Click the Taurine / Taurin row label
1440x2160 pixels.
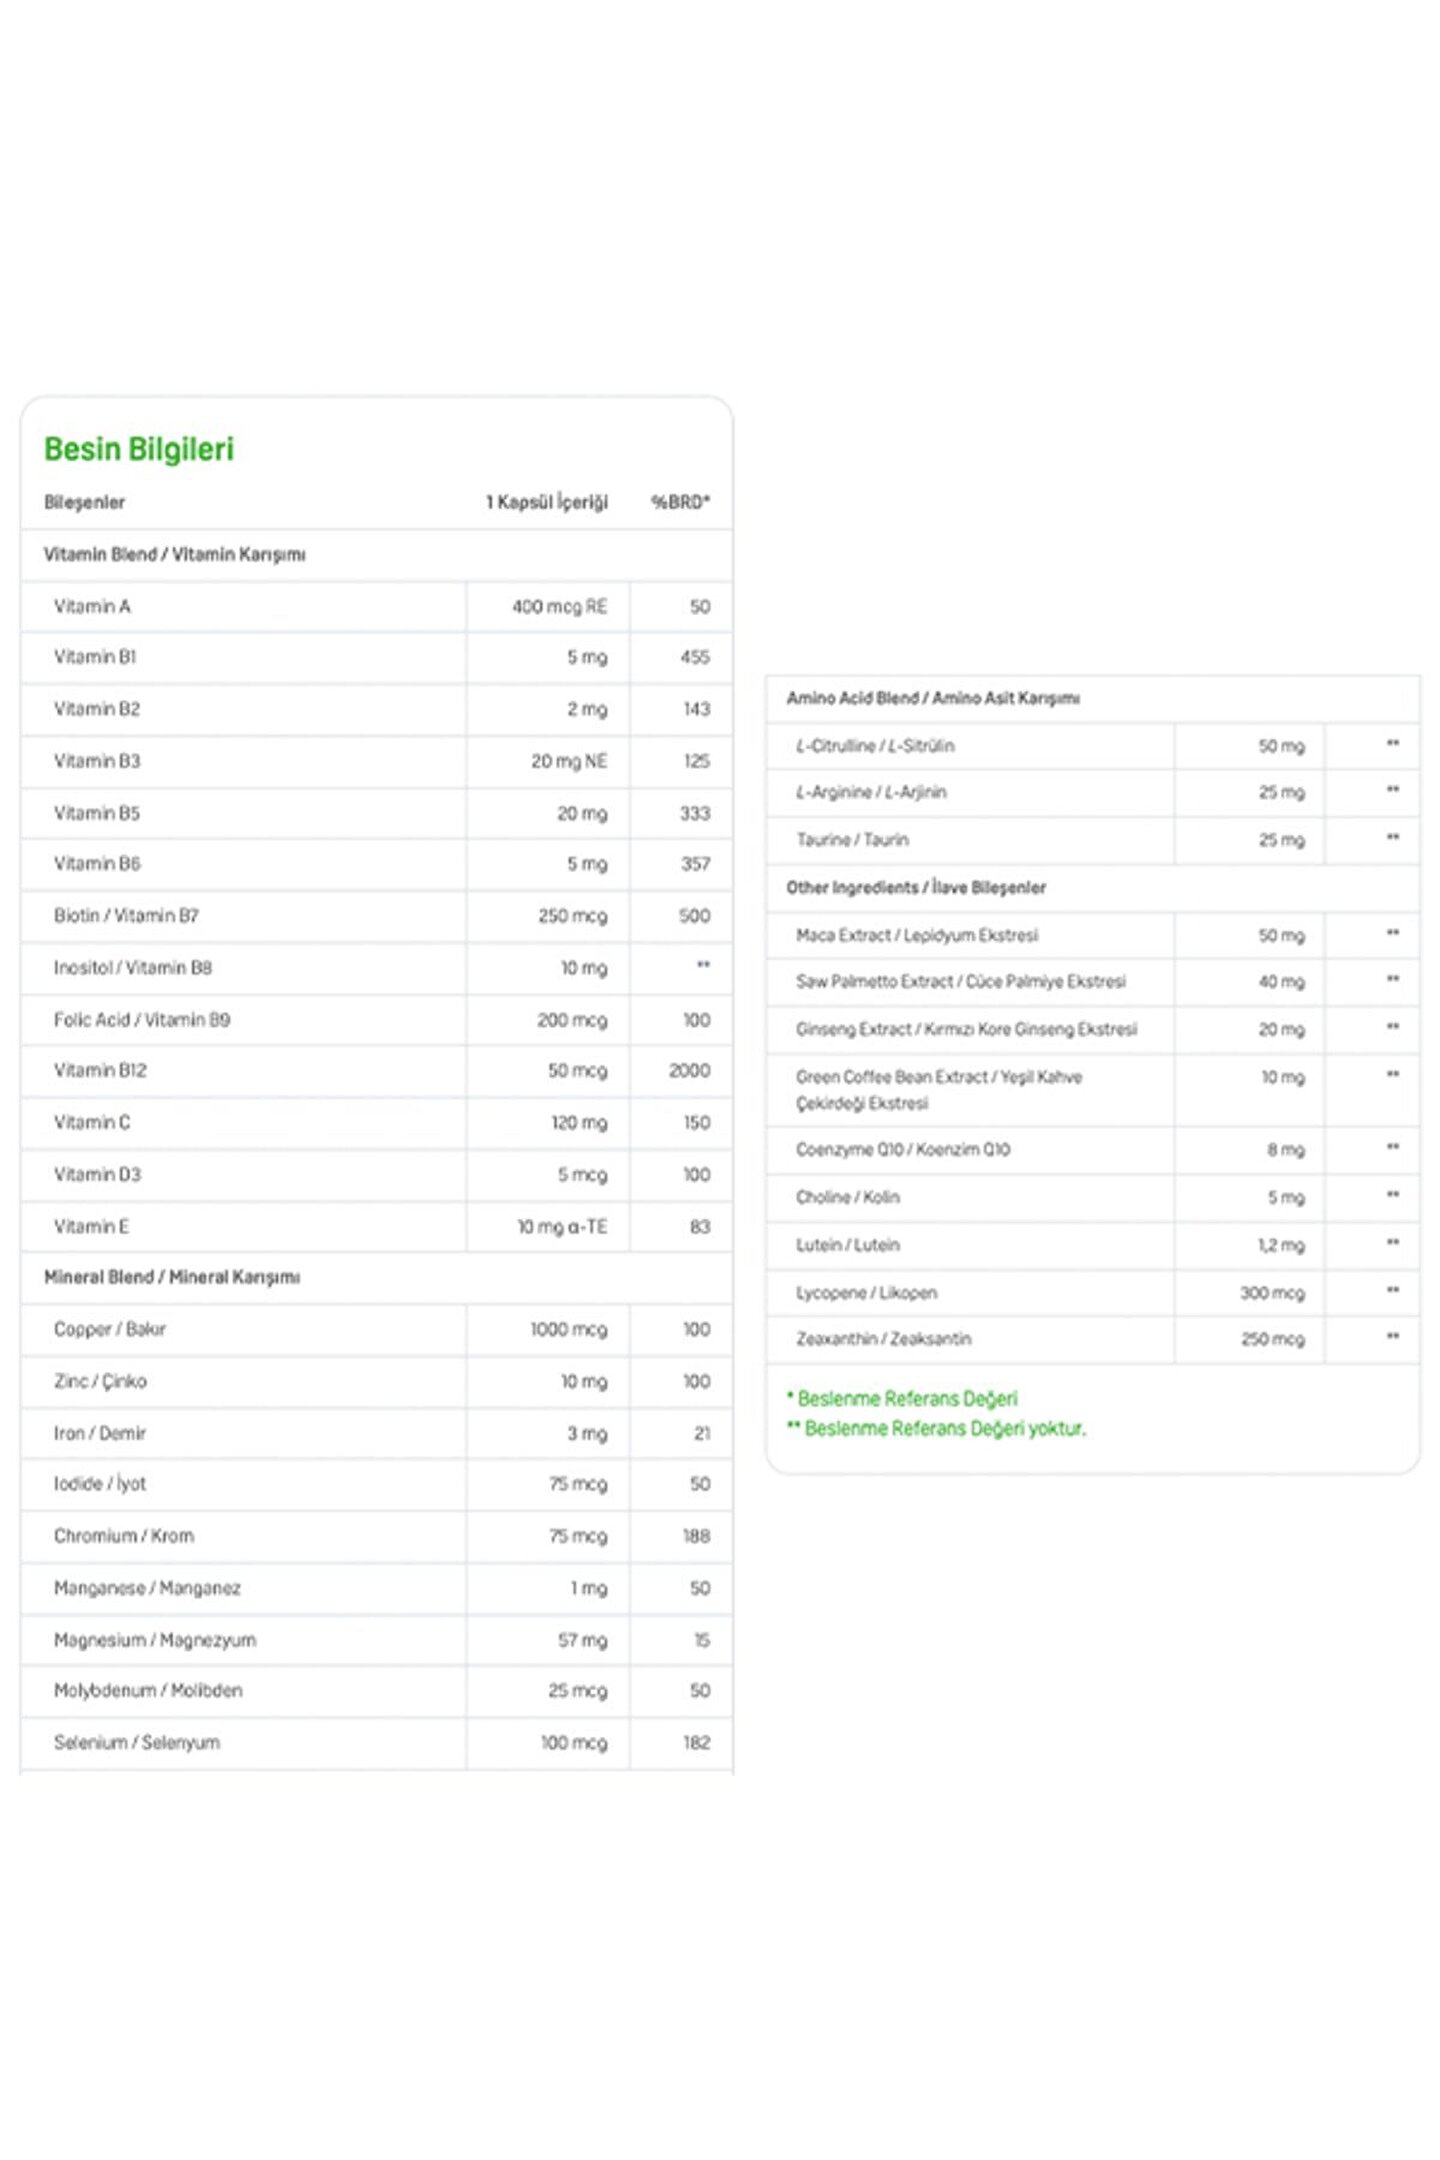coord(852,840)
